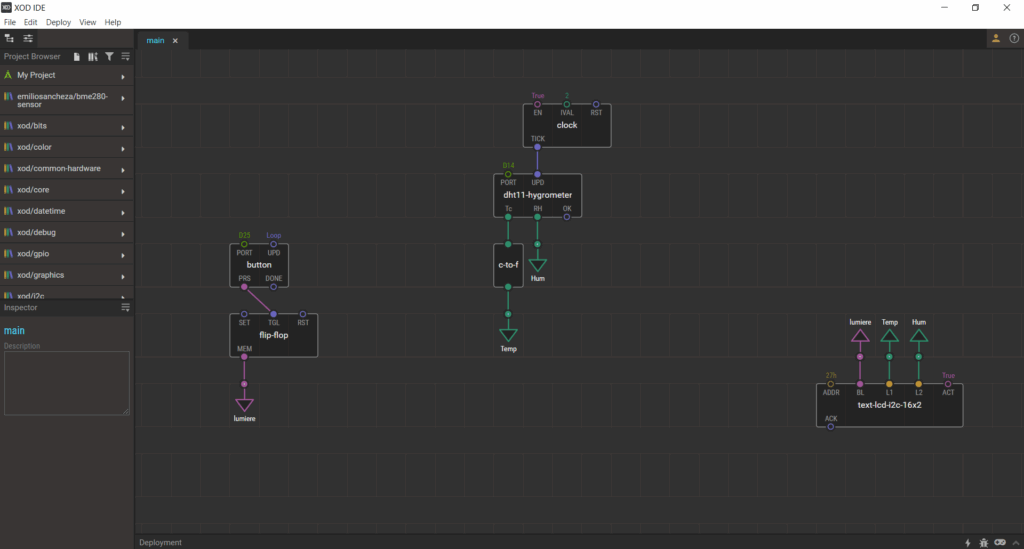1024x549 pixels.
Task: Select the lumiere input bus triangle above LCD
Action: (x=860, y=336)
